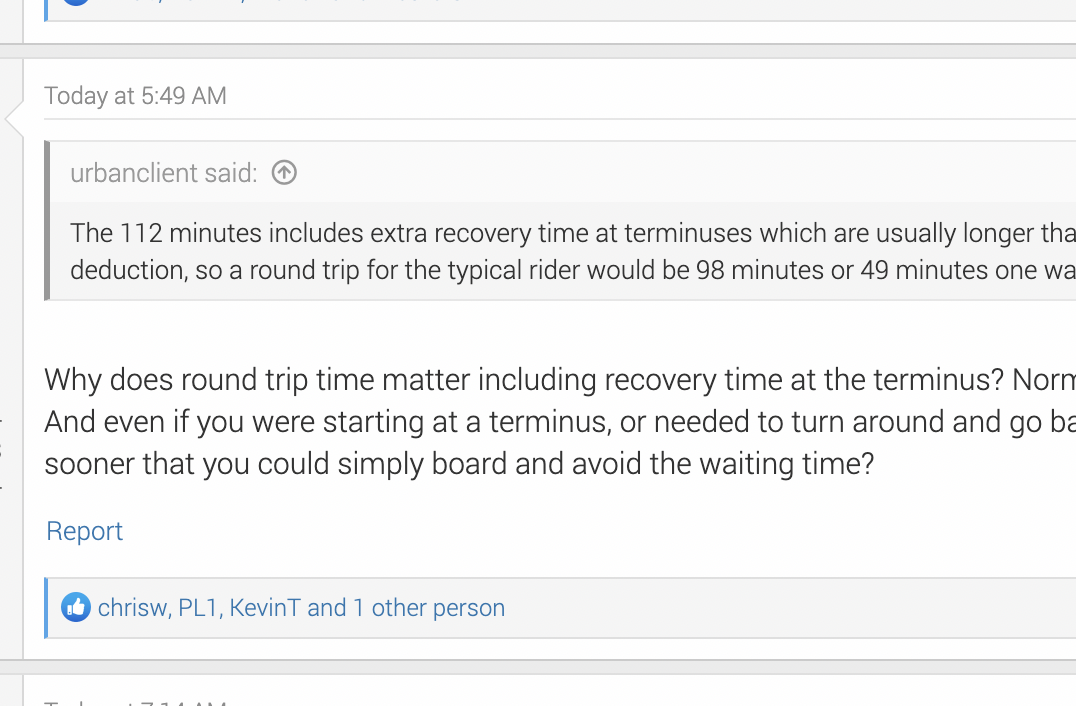Open chrisw's profile from the likes list

(x=132, y=608)
